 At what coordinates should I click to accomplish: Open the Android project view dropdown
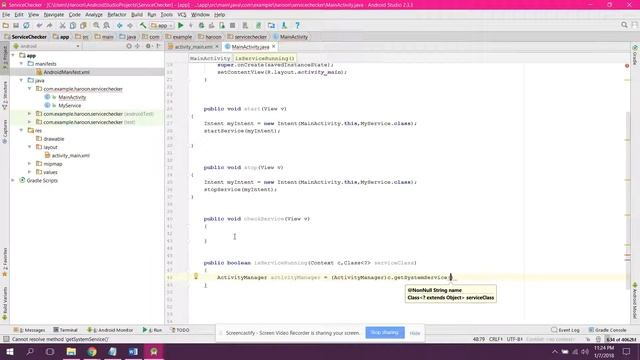46,46
